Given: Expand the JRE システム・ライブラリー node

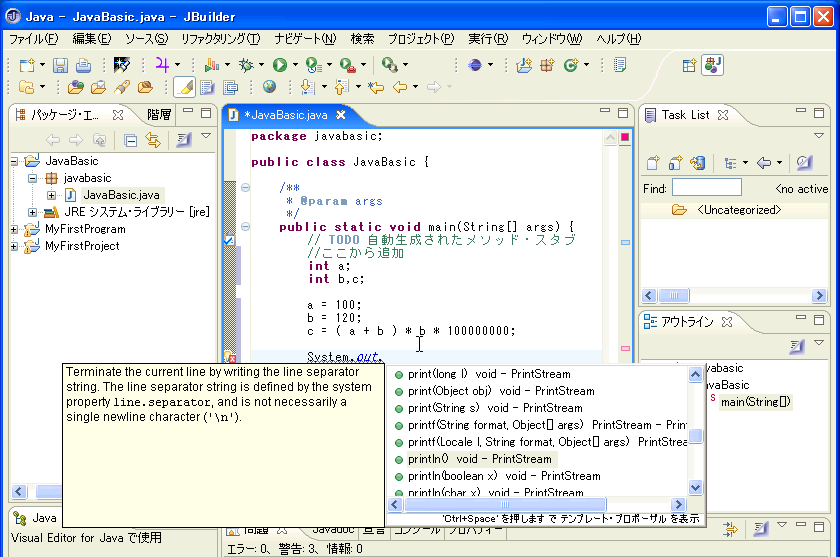Looking at the screenshot, I should pos(33,212).
